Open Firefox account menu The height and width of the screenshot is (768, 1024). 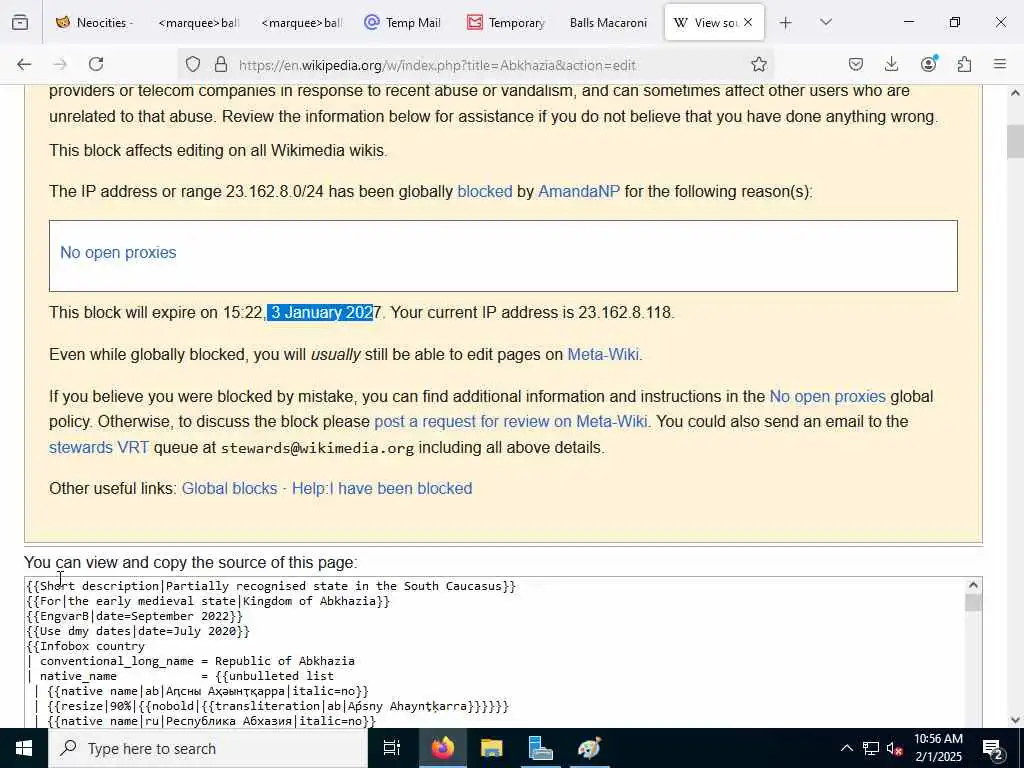928,63
